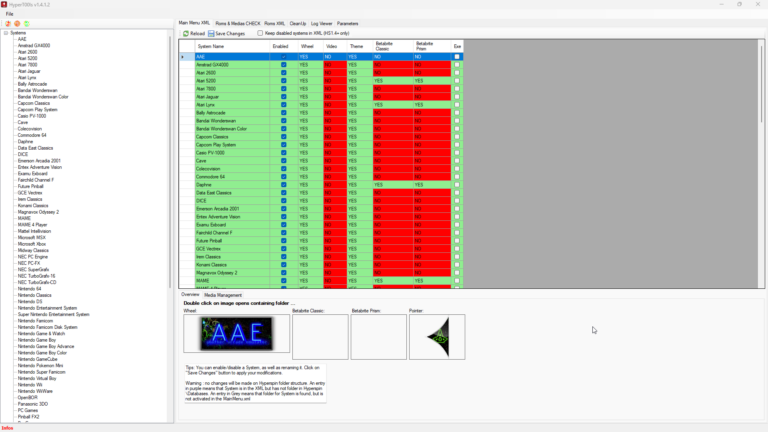Click the Save Changes button text
This screenshot has width=768, height=432.
pyautogui.click(x=230, y=33)
